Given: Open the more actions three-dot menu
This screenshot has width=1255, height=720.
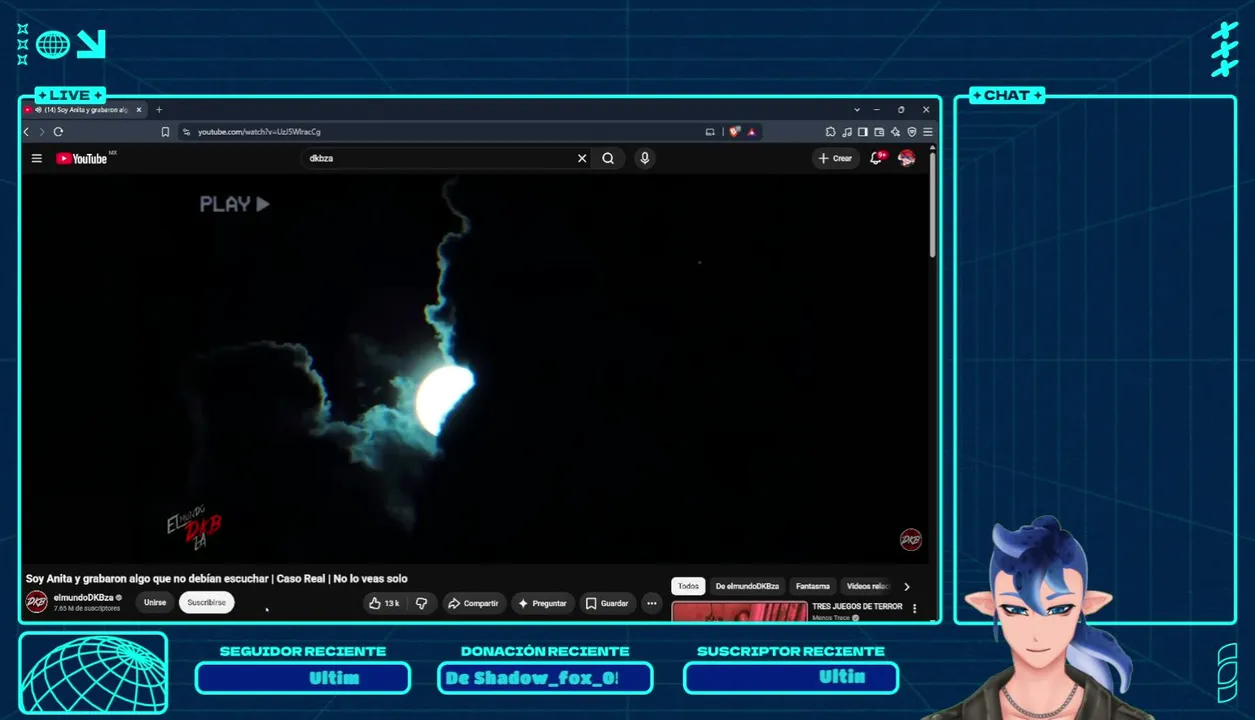Looking at the screenshot, I should (652, 603).
